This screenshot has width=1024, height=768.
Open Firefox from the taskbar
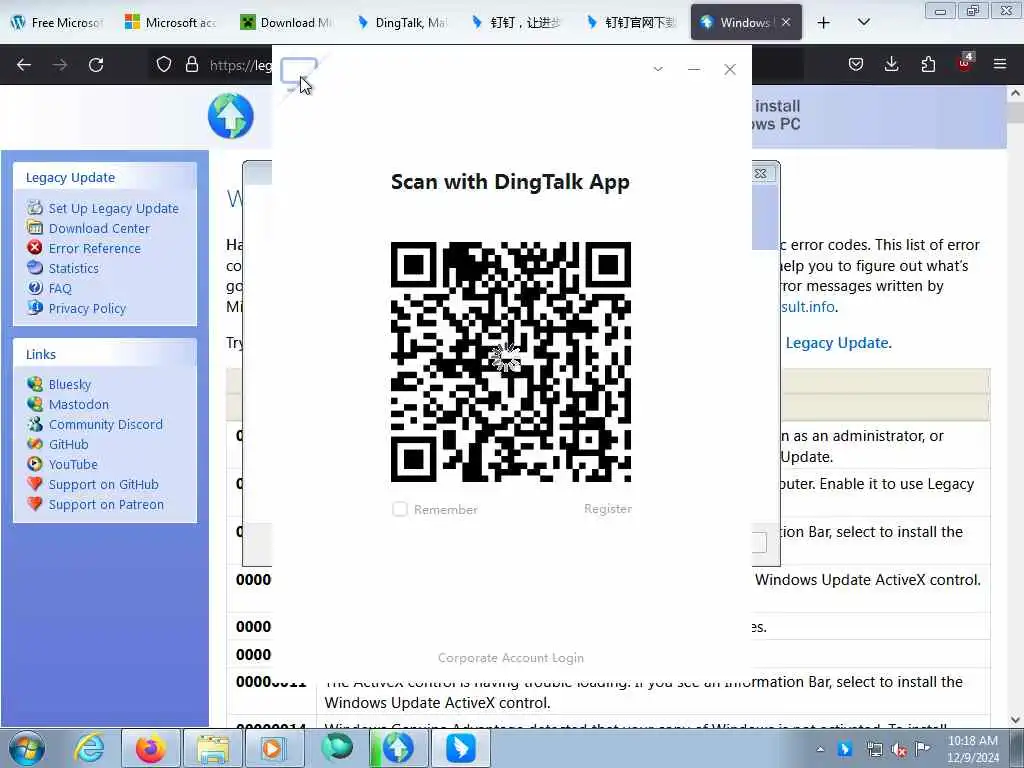tap(150, 748)
